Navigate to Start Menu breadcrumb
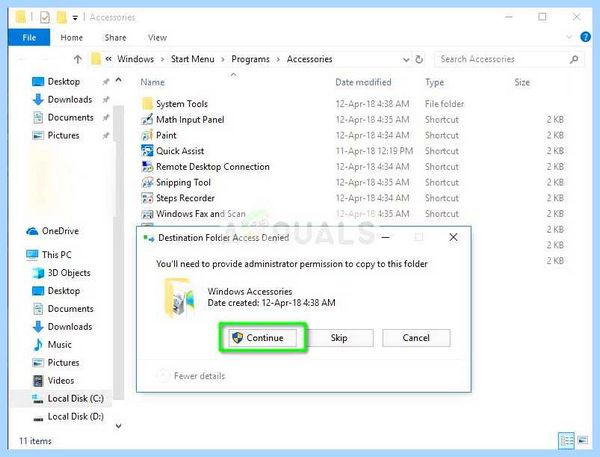The image size is (600, 457). (192, 59)
